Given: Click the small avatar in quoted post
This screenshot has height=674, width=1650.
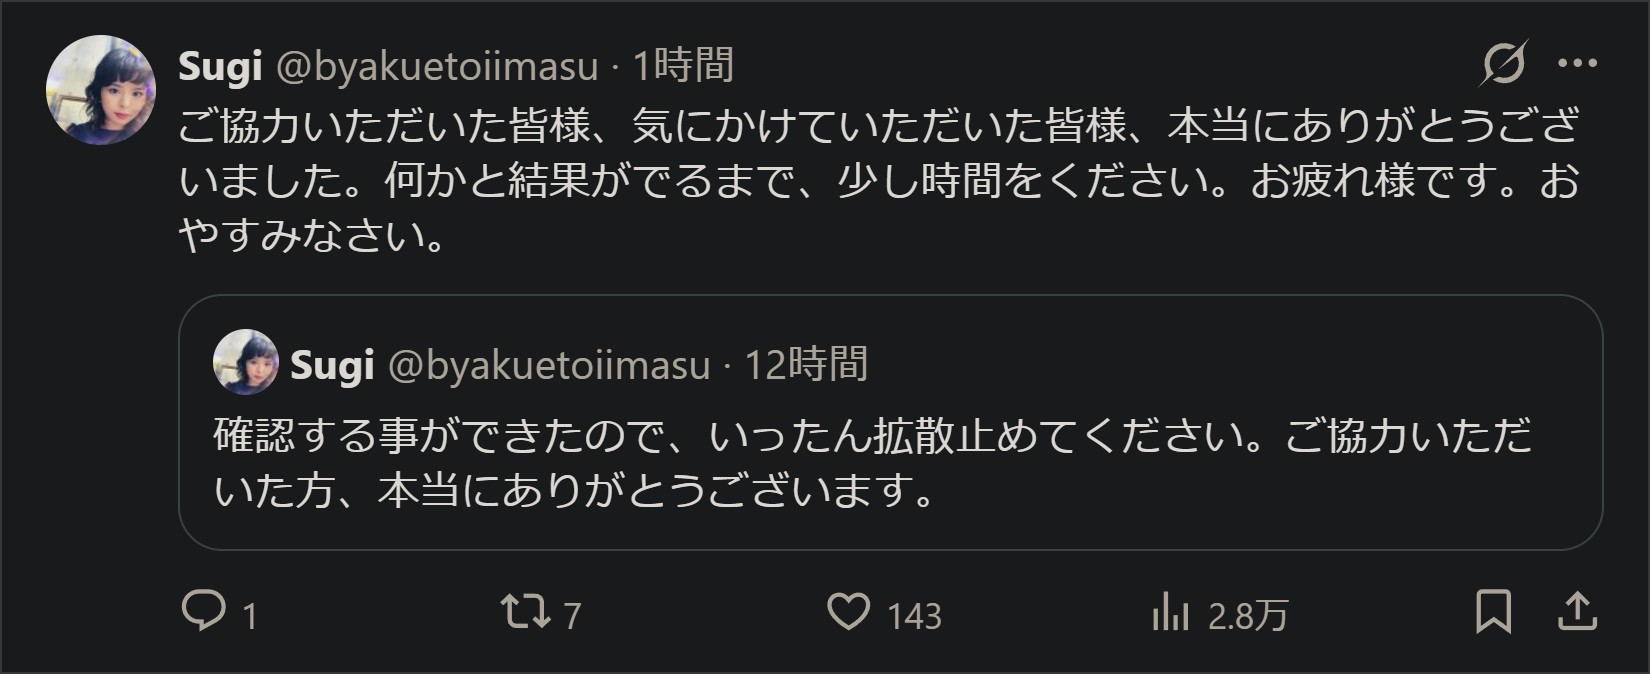Looking at the screenshot, I should [x=245, y=362].
